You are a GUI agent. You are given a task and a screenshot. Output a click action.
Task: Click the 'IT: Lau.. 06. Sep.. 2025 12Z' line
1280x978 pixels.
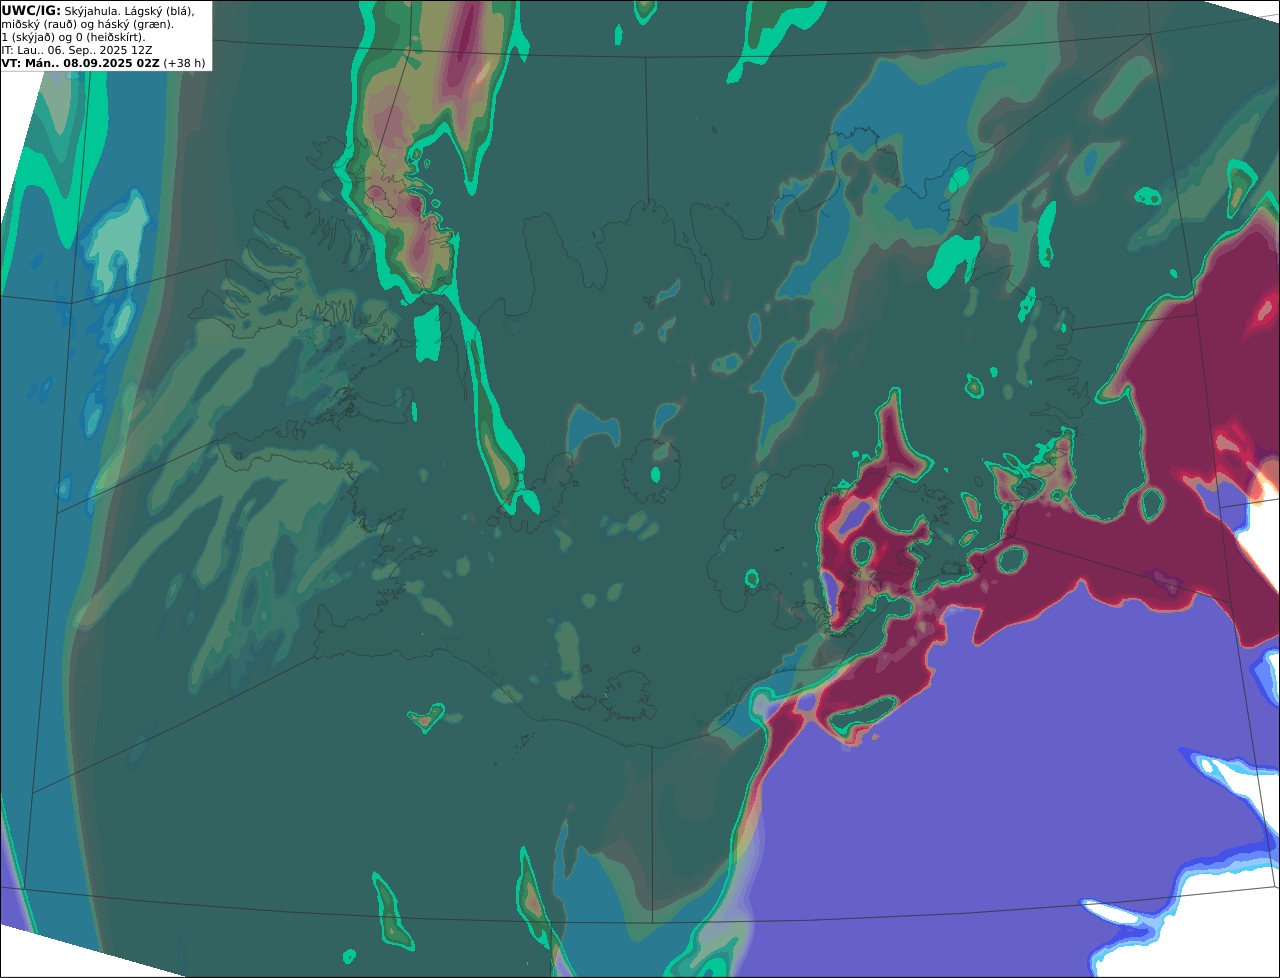click(x=77, y=50)
